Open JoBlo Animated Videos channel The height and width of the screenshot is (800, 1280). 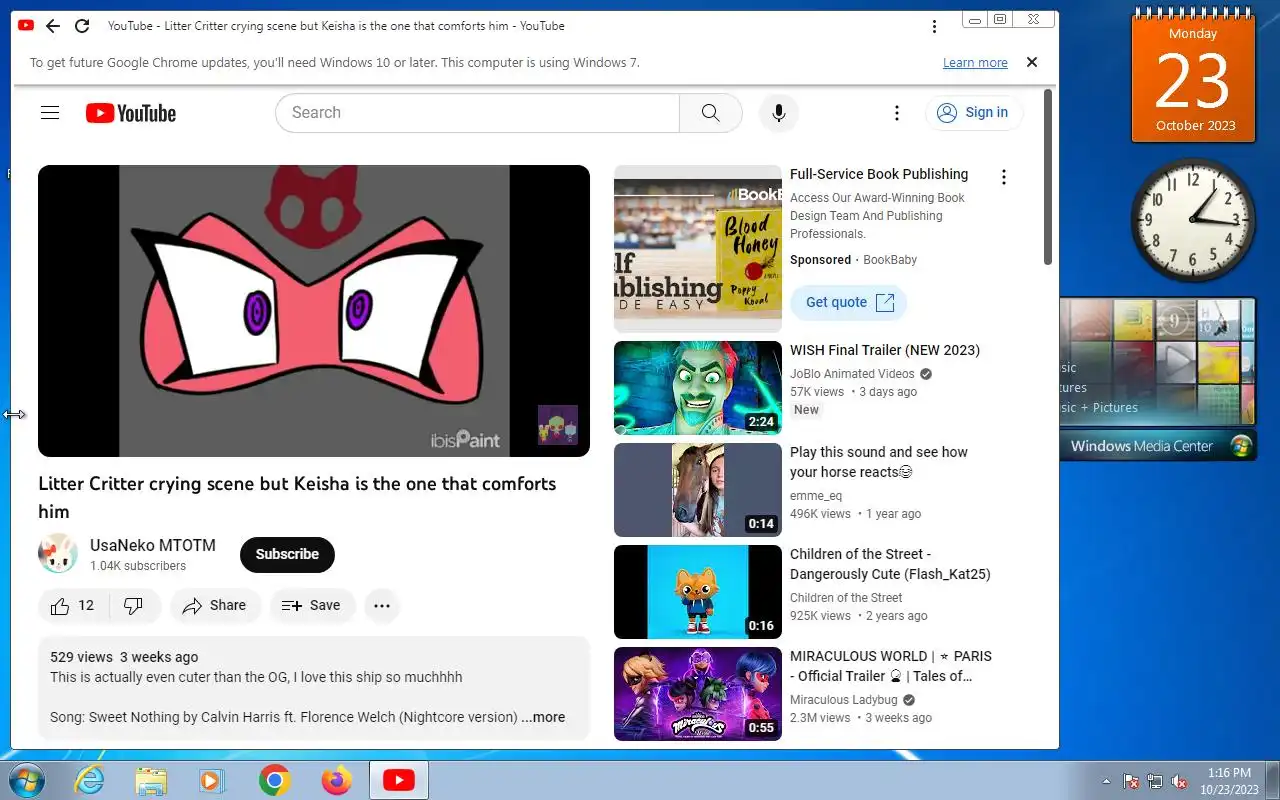click(853, 374)
